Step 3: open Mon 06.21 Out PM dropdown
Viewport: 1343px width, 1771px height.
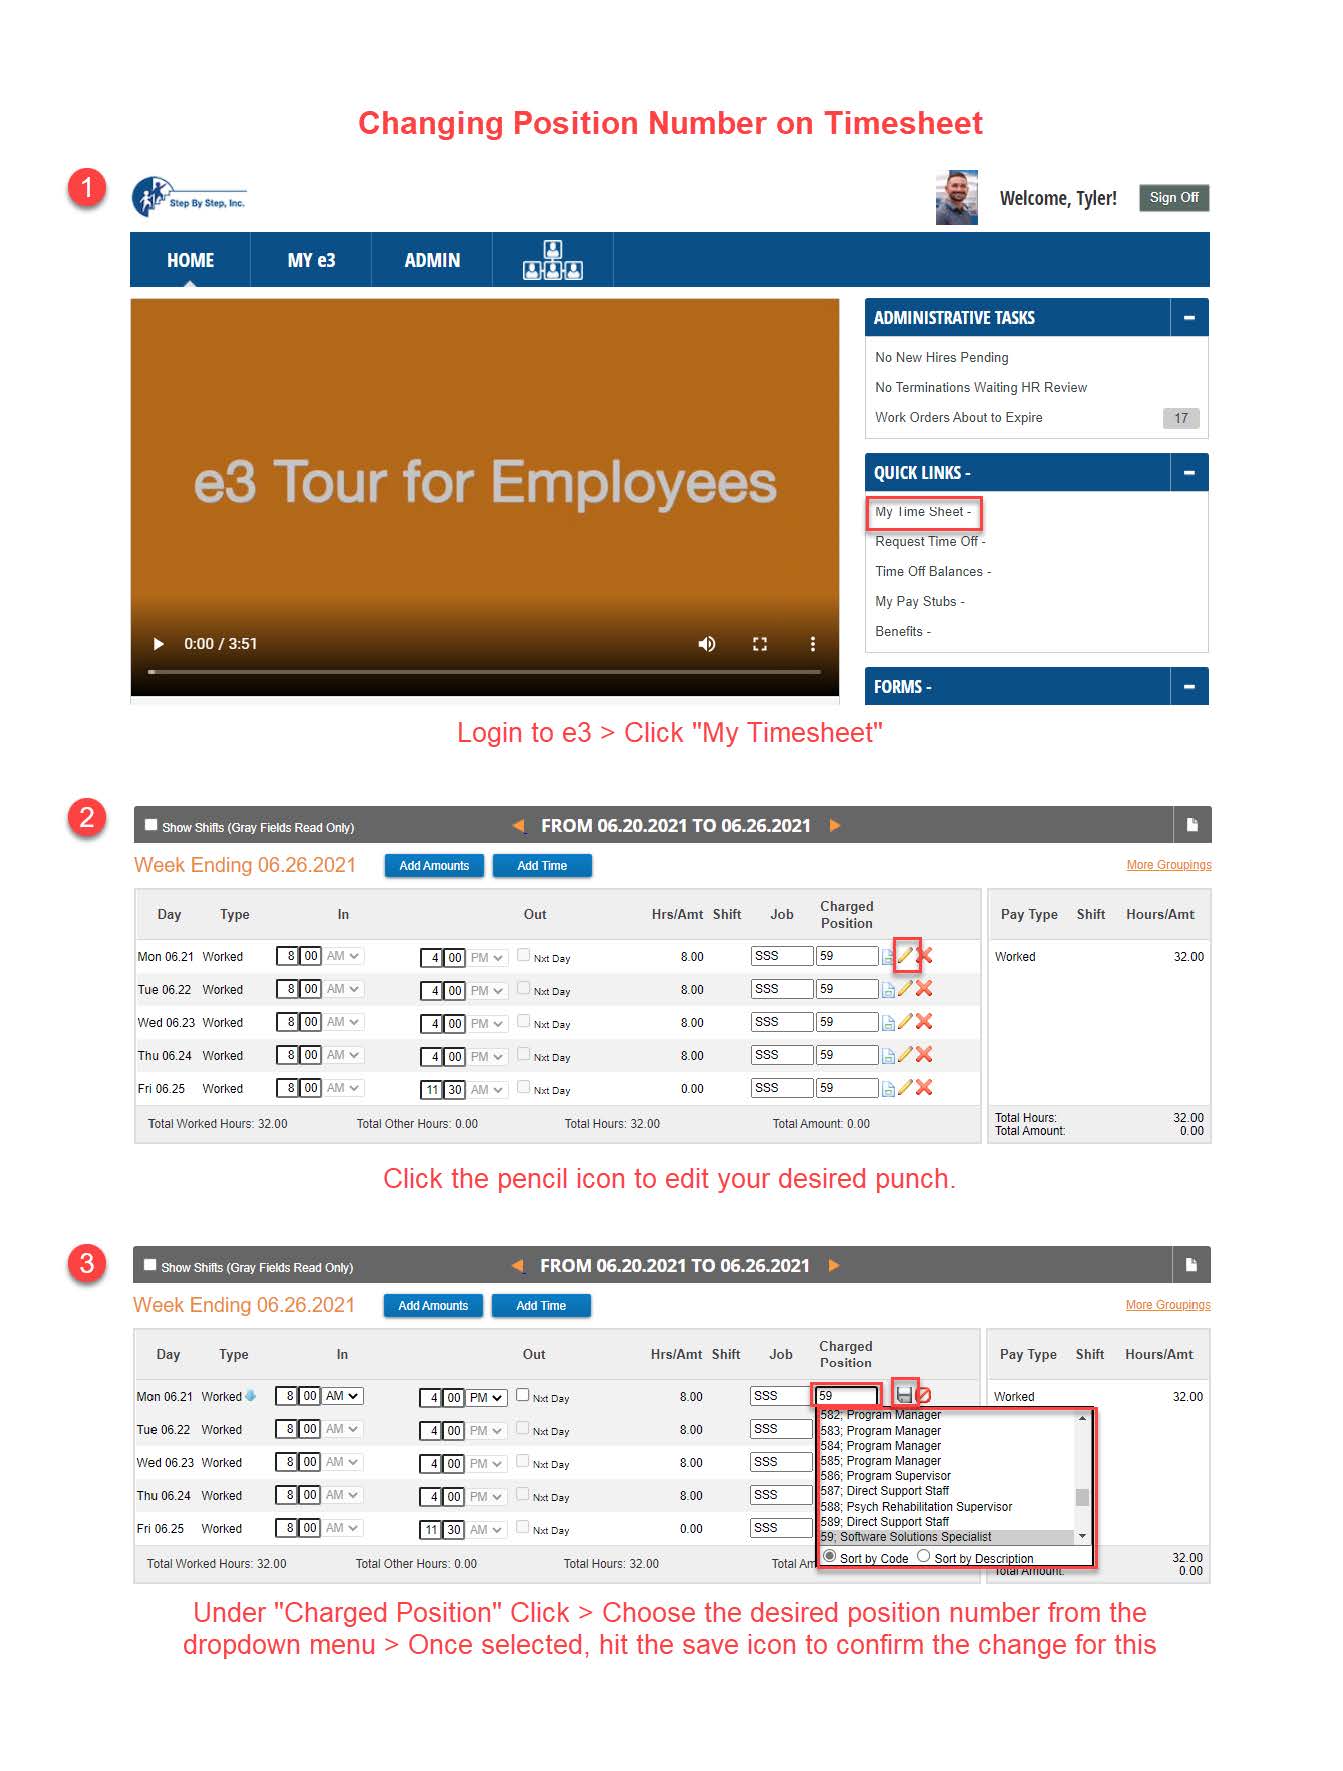point(487,1398)
